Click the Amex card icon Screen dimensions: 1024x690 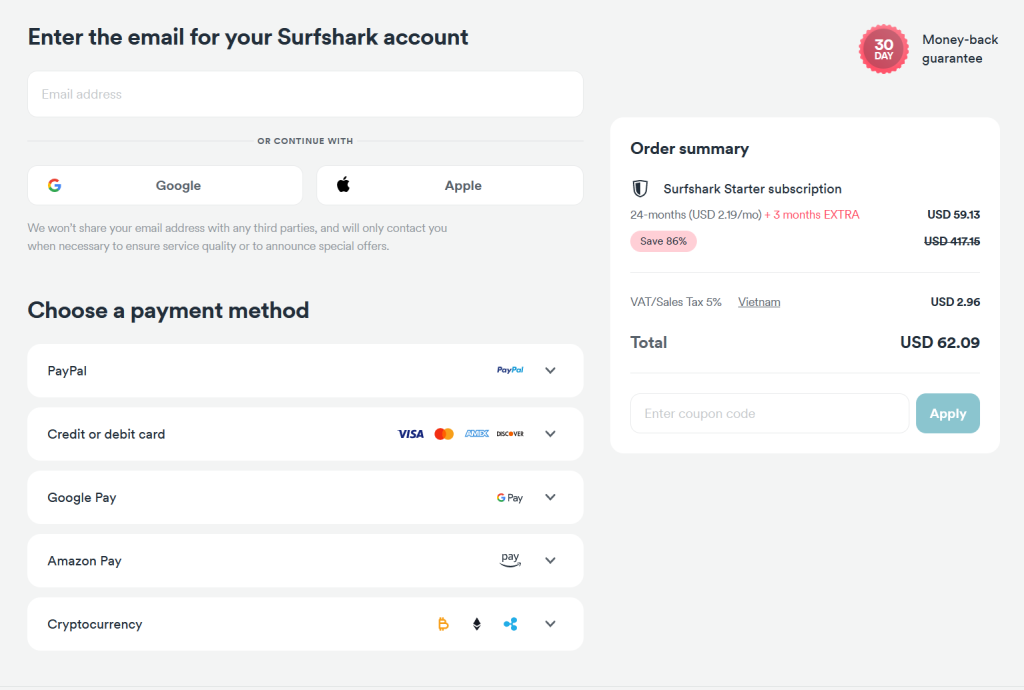[476, 433]
